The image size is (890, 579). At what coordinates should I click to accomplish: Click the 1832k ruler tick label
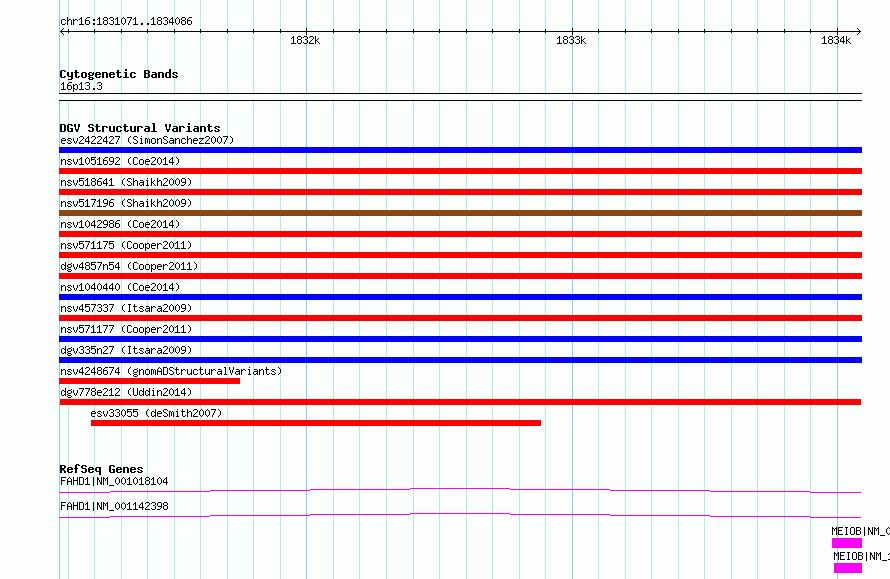pos(305,40)
